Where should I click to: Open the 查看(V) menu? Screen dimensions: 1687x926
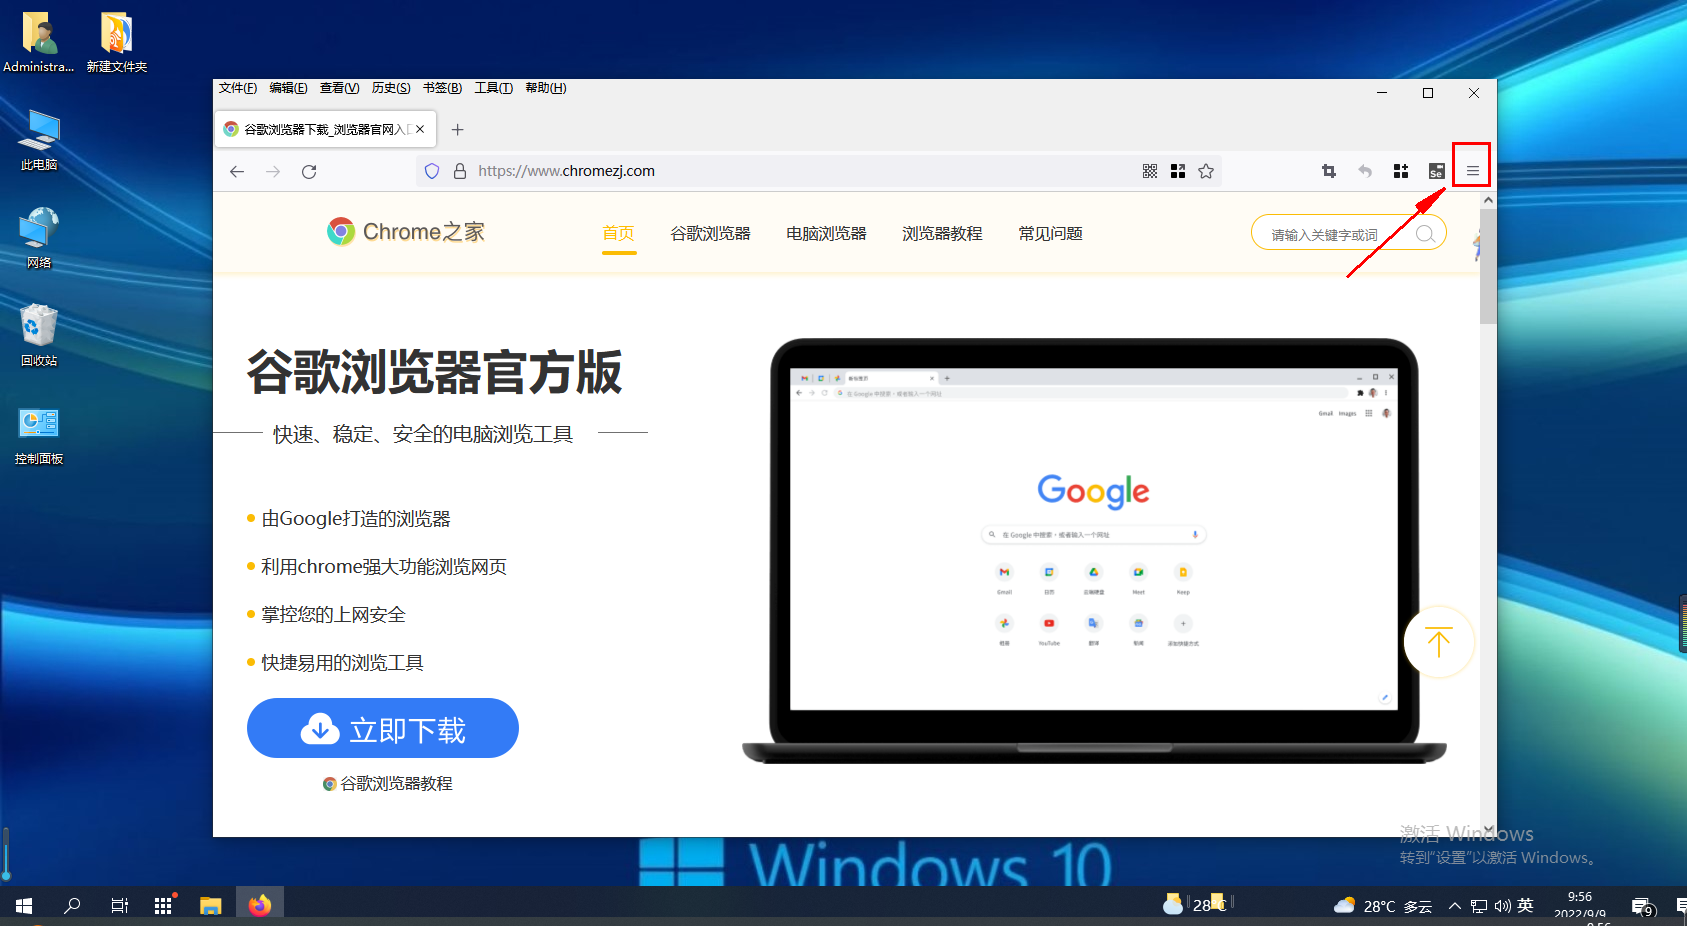click(339, 88)
